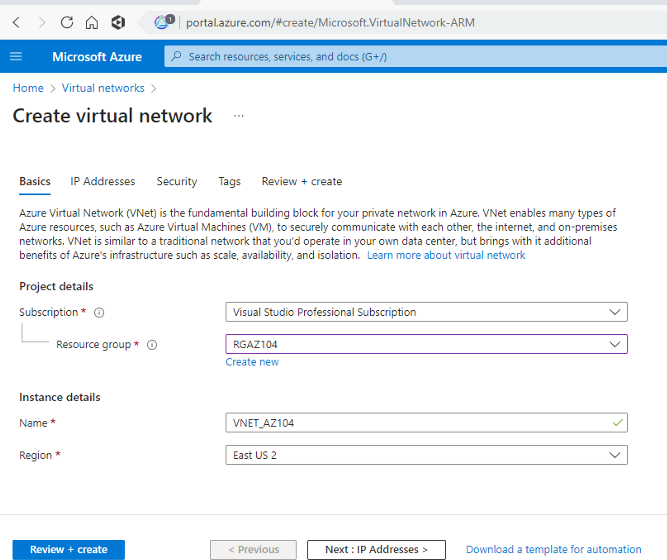The height and width of the screenshot is (560, 667).
Task: Click the blue Review + create button
Action: [x=68, y=550]
